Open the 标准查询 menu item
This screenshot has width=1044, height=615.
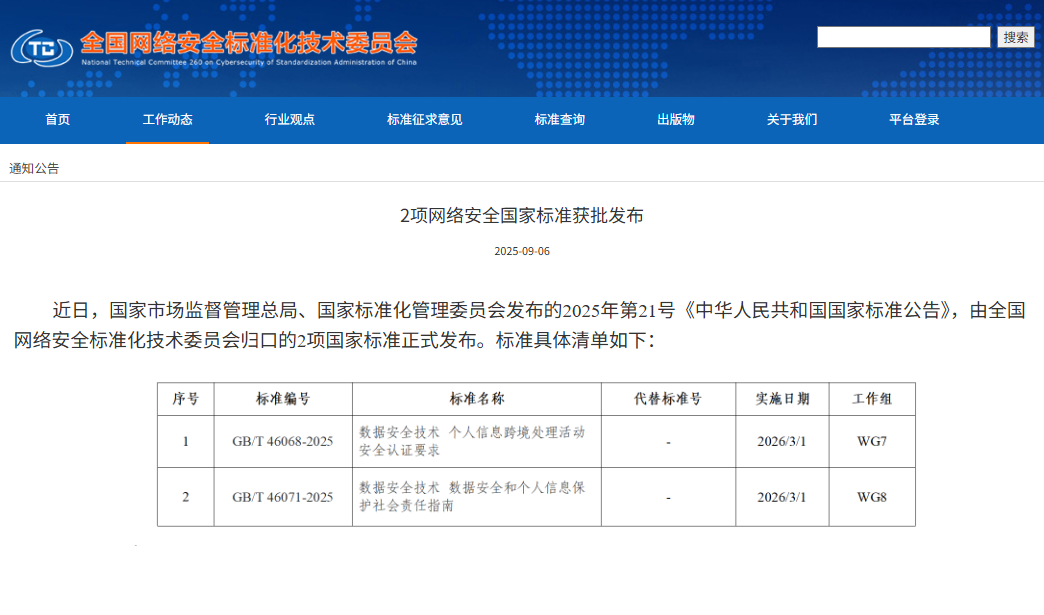click(559, 120)
